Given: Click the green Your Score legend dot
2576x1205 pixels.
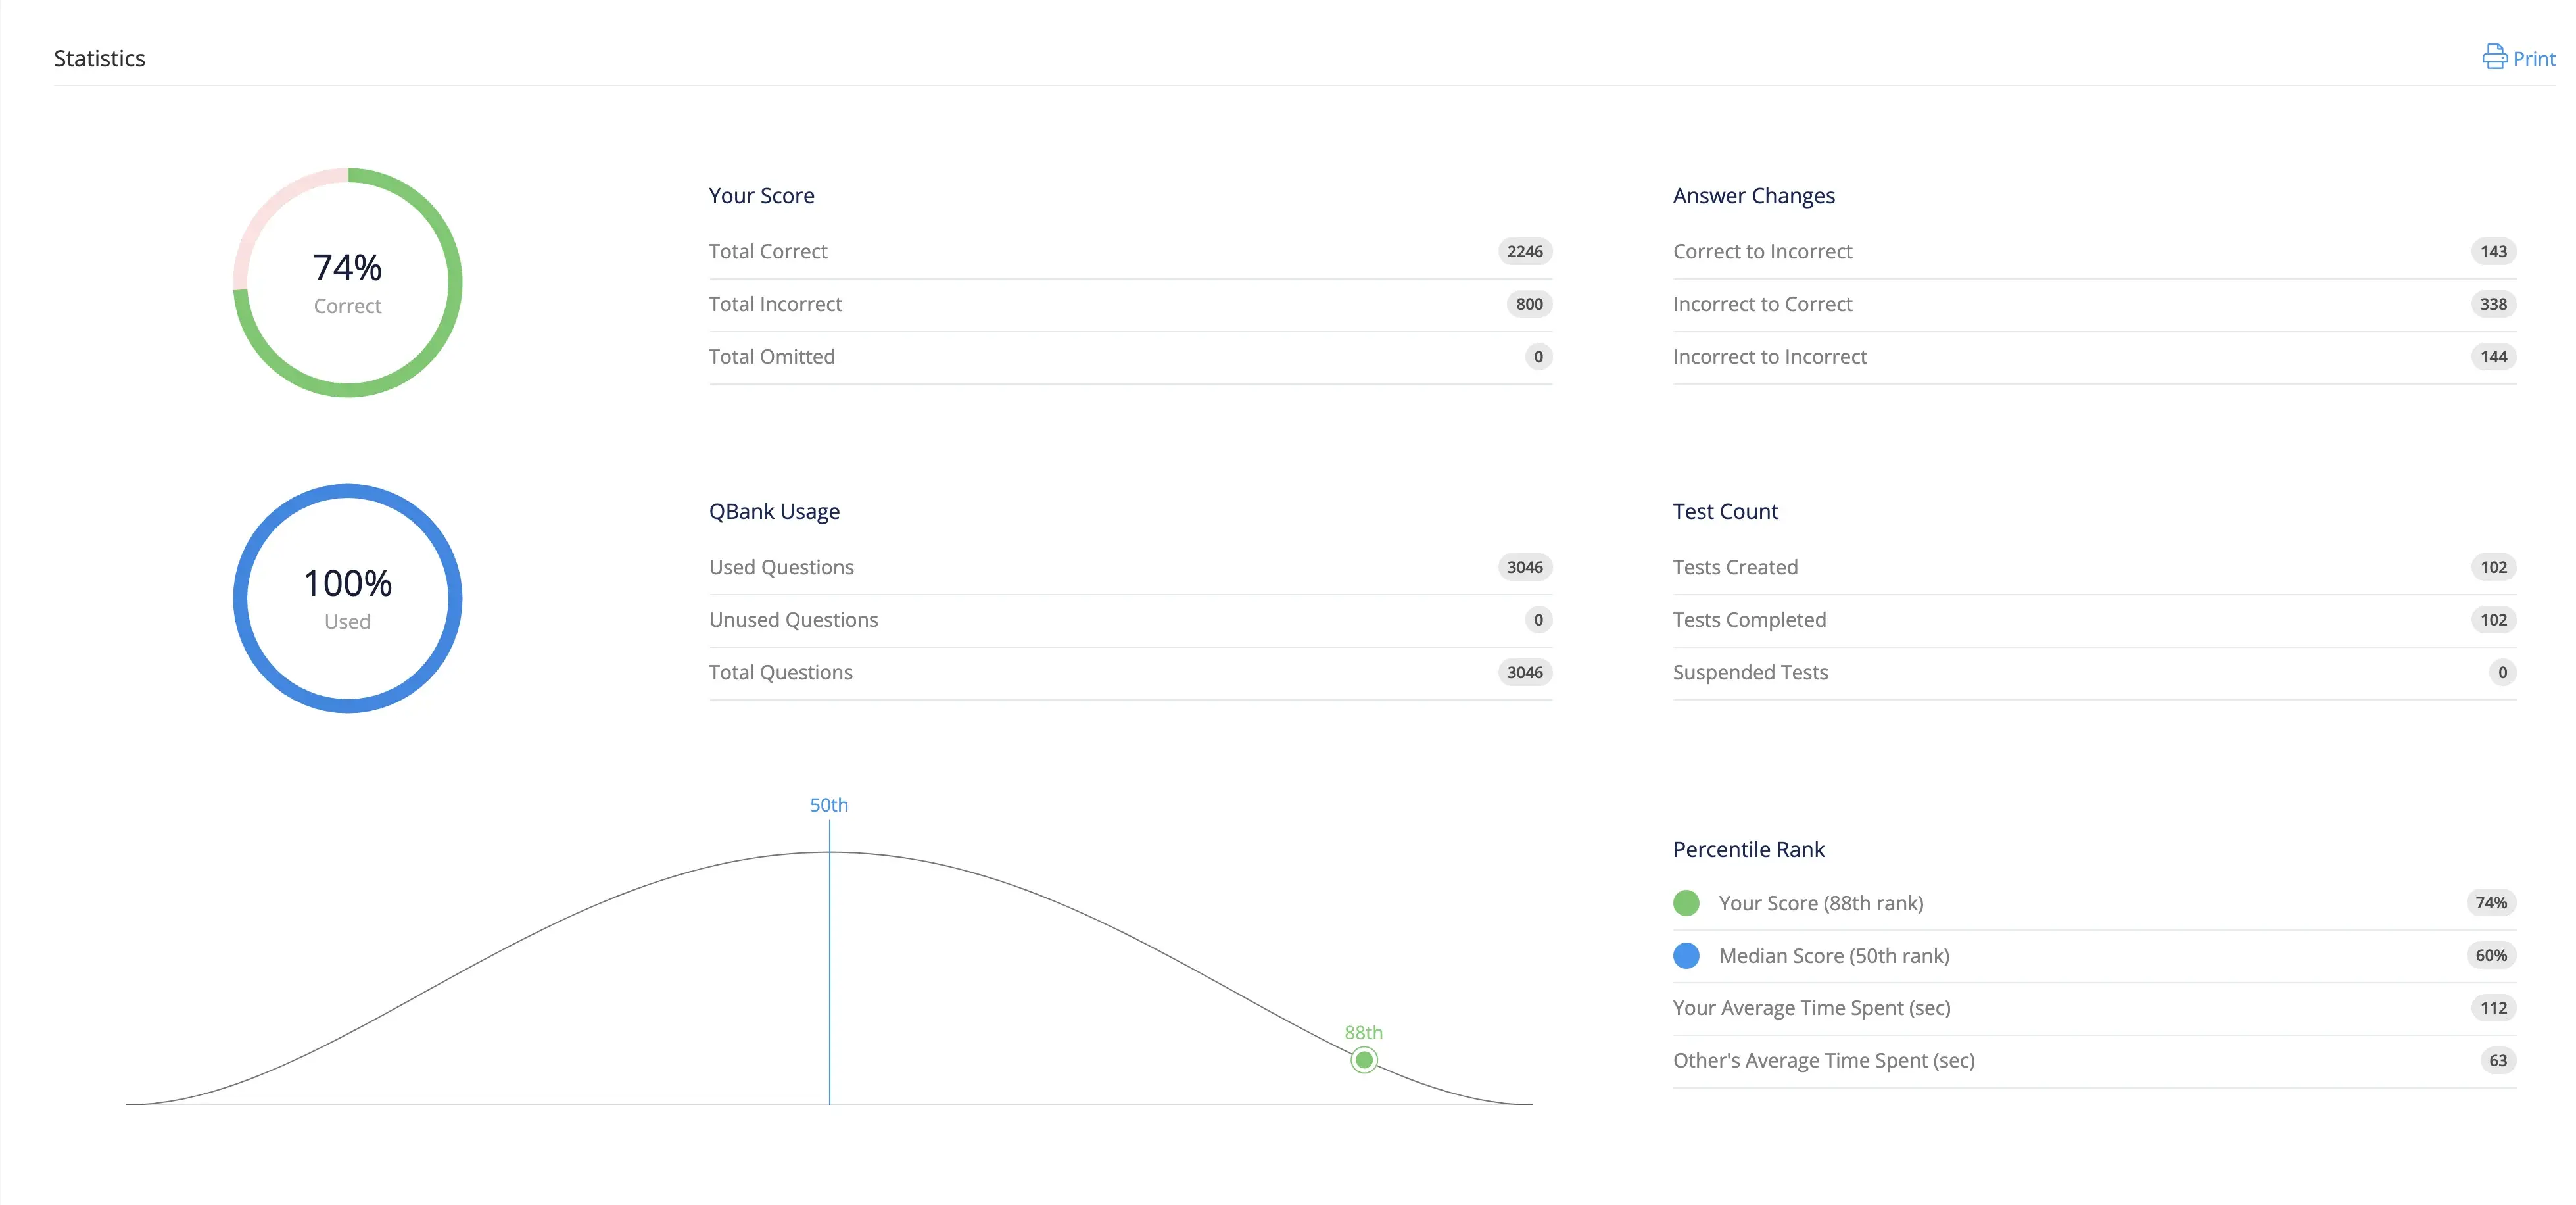Looking at the screenshot, I should (x=1686, y=903).
